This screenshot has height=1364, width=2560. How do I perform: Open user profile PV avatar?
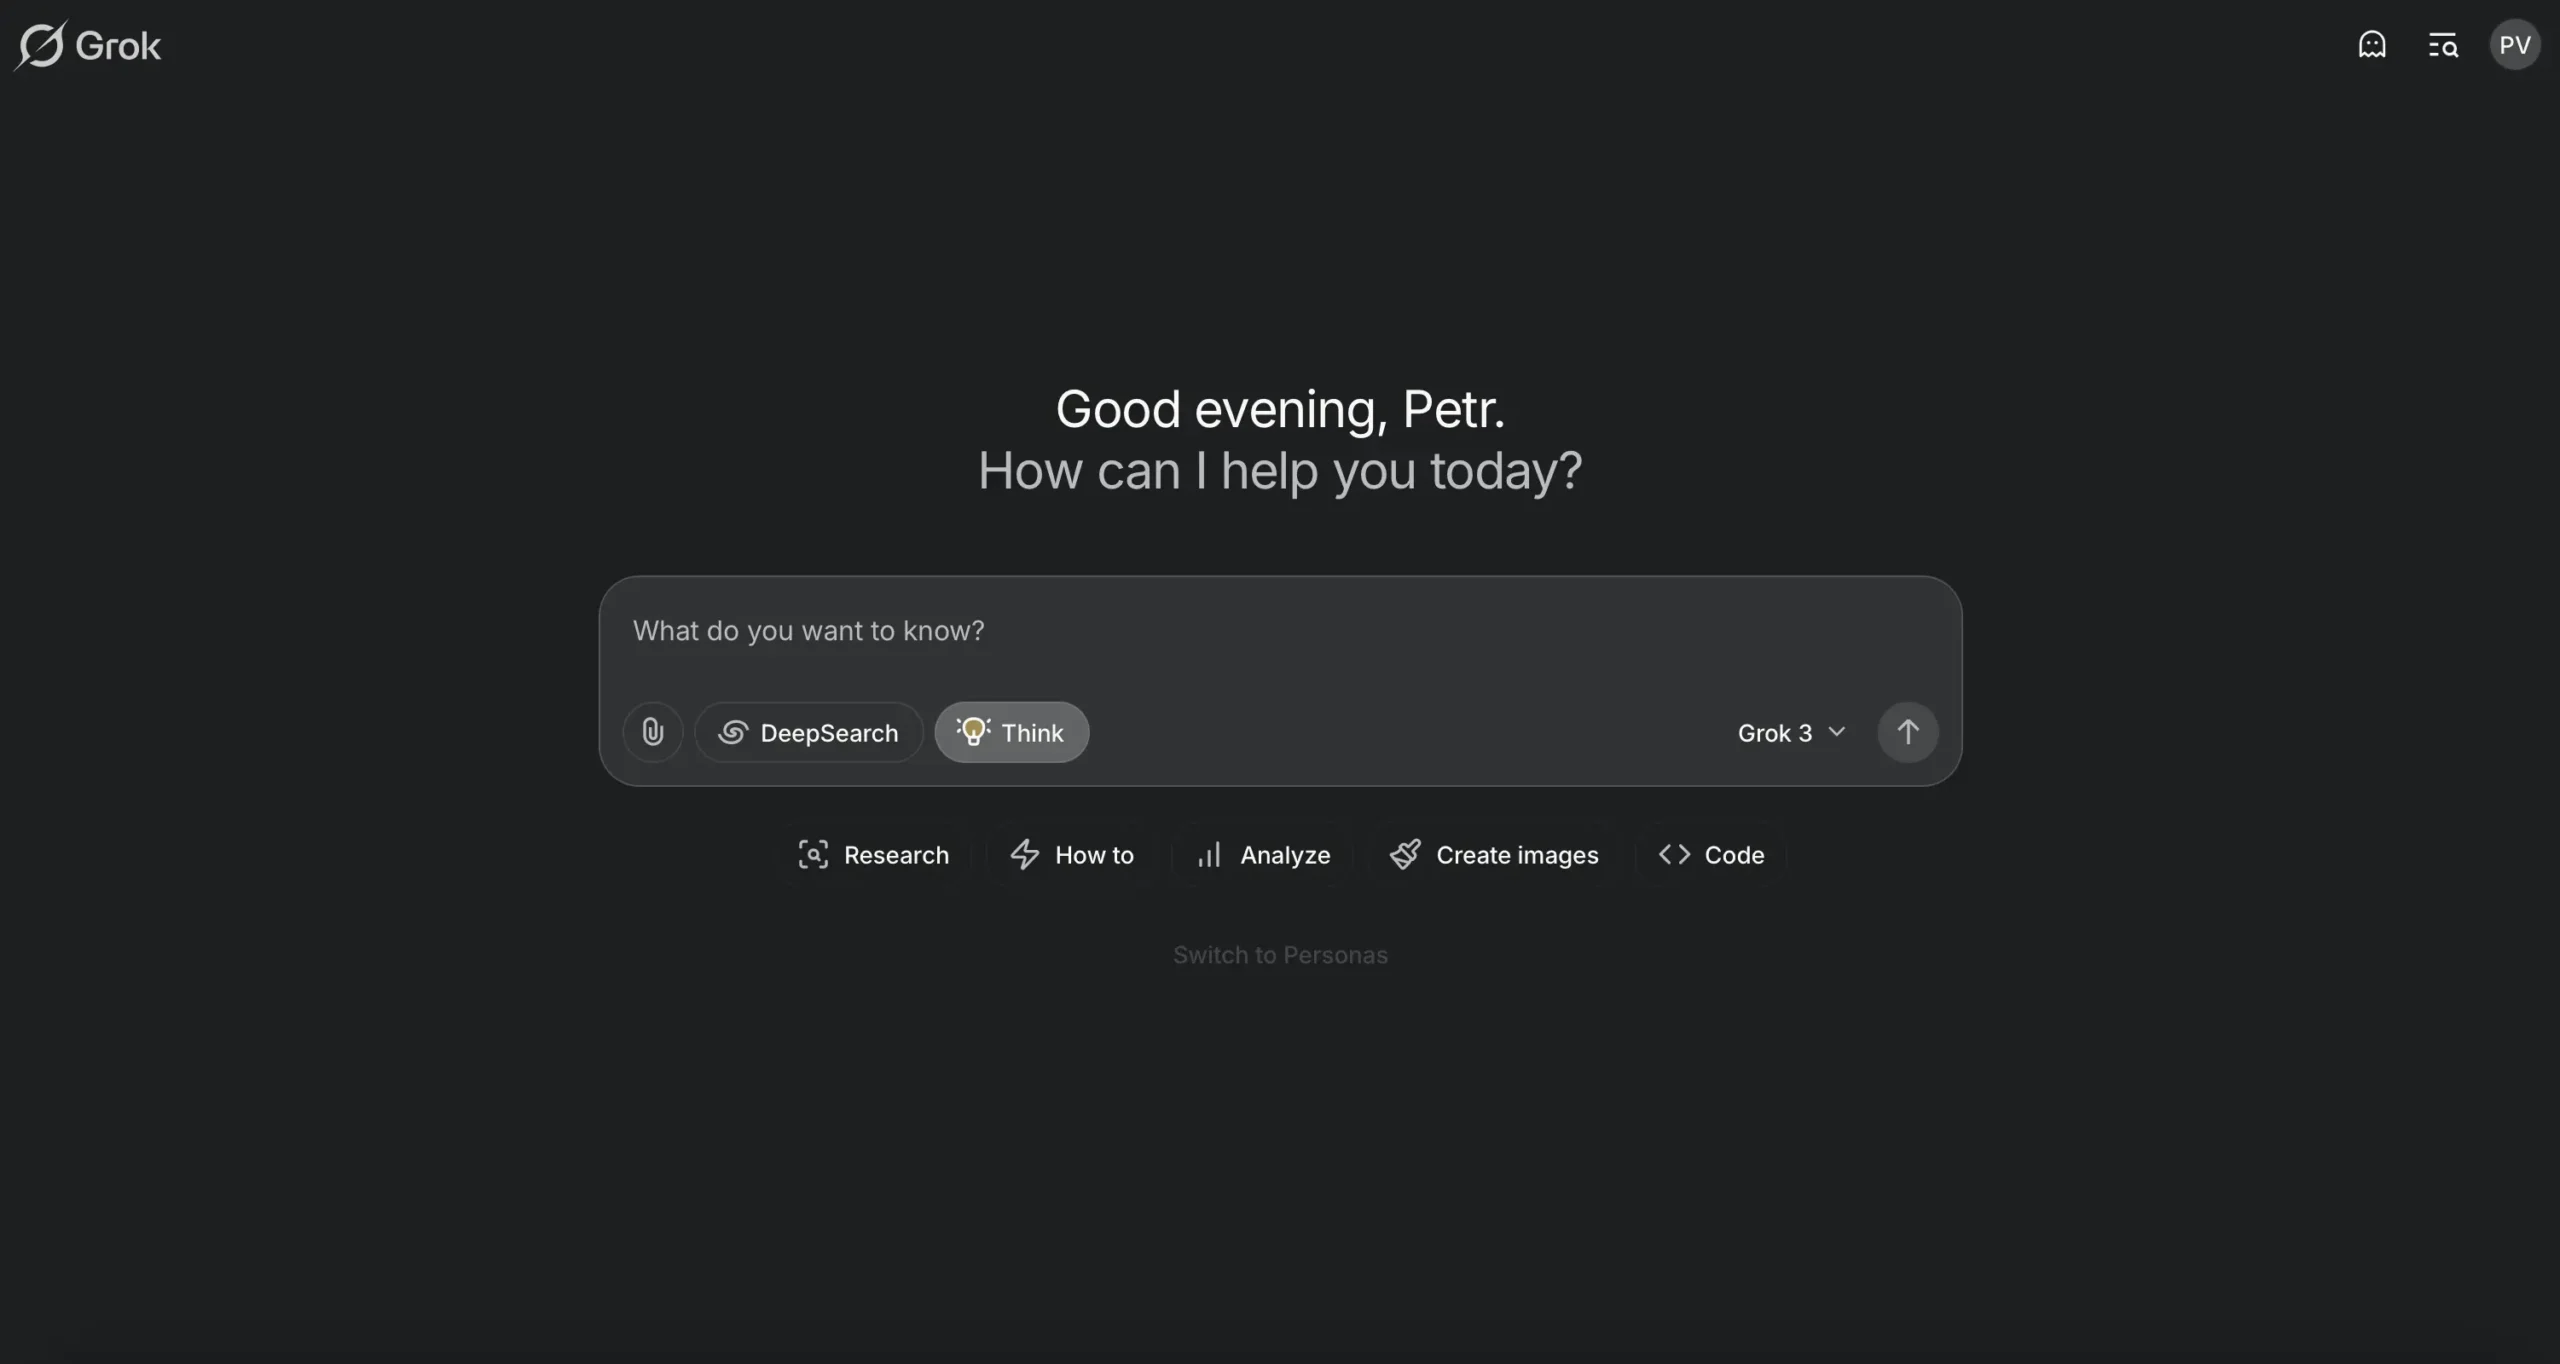2514,44
